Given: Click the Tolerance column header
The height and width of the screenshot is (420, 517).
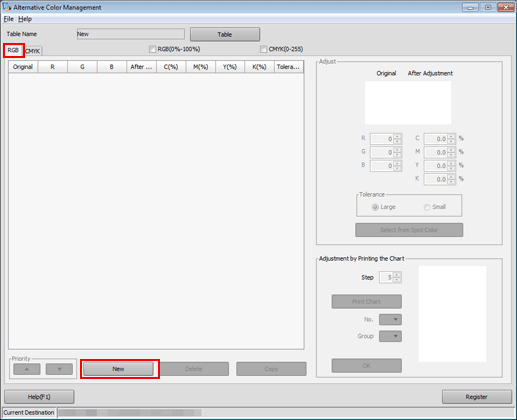Looking at the screenshot, I should coord(289,67).
